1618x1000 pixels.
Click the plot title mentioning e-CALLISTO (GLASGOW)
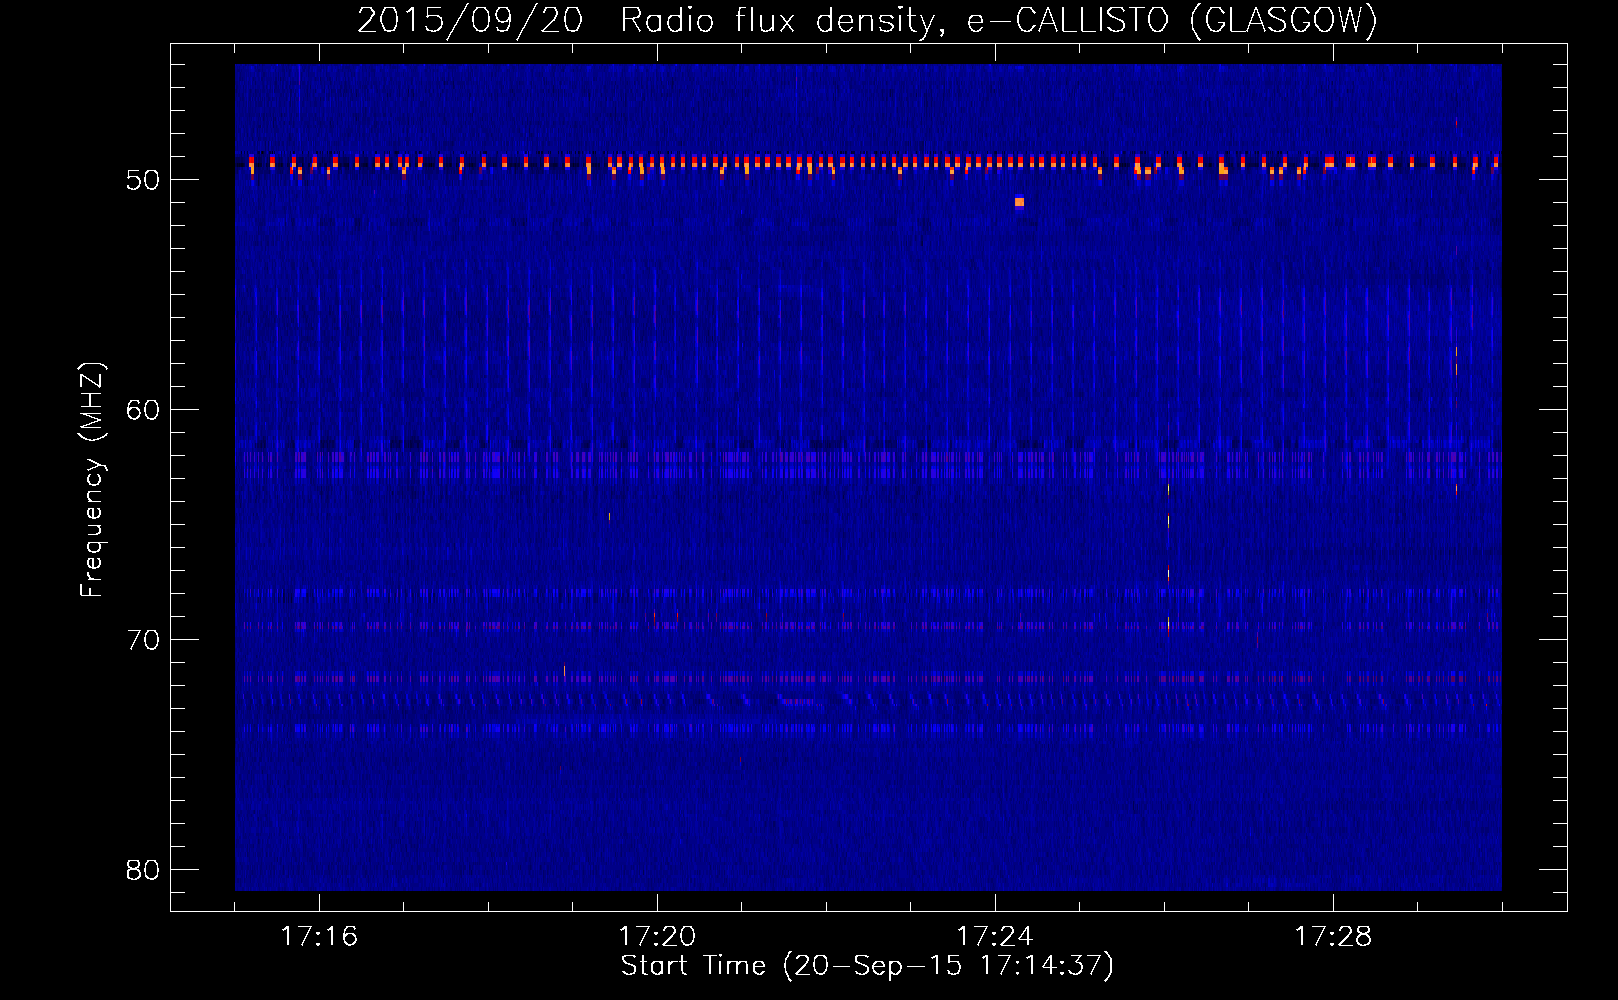click(867, 20)
